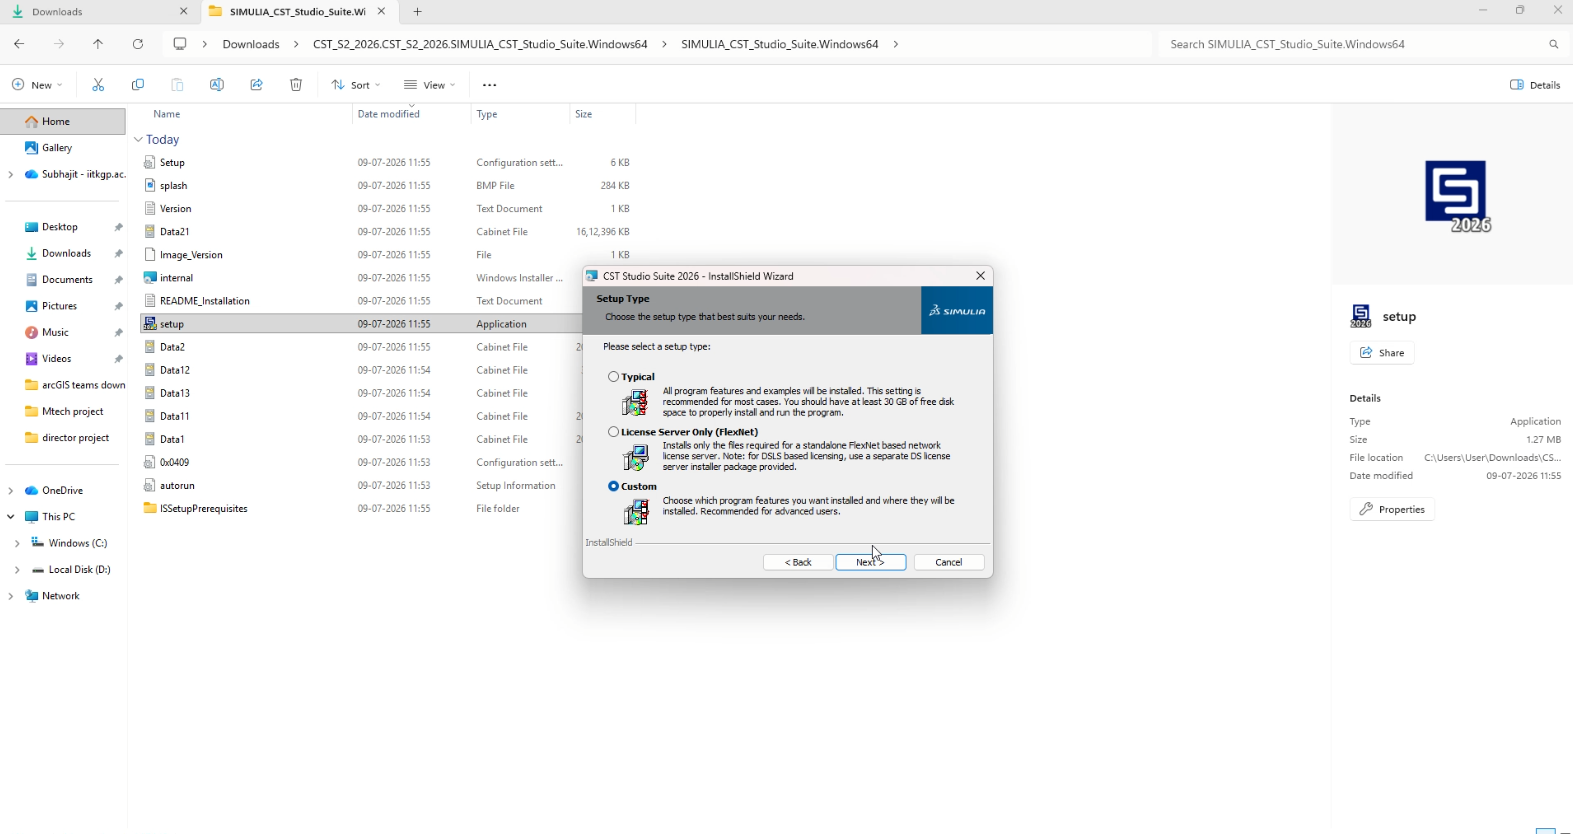Open the See more (three dots) menu
This screenshot has width=1573, height=834.
click(490, 85)
